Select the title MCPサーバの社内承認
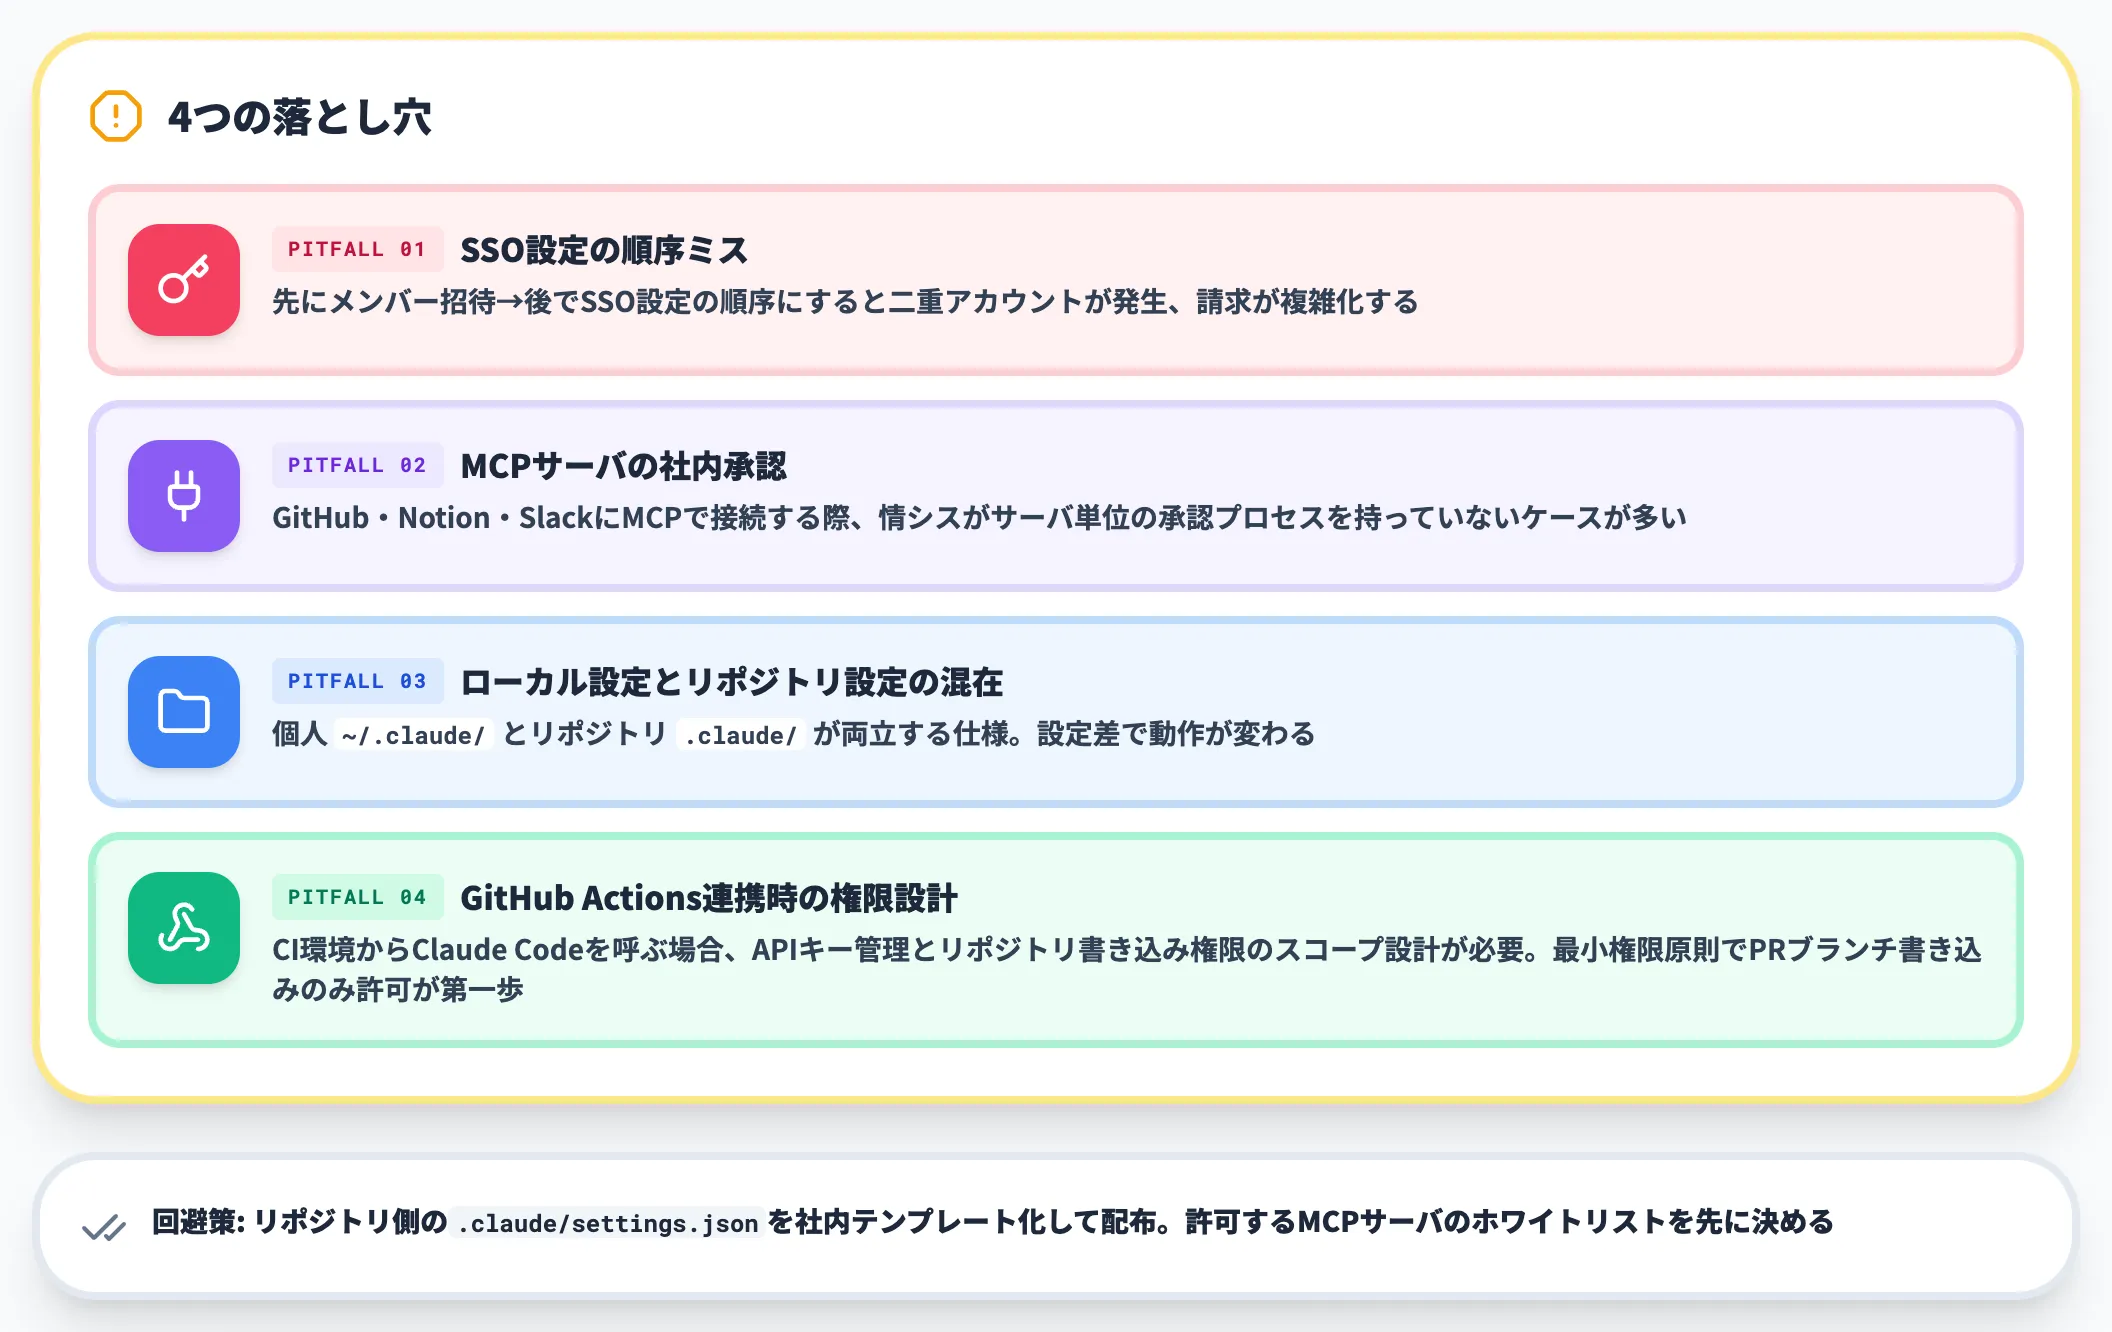Viewport: 2112px width, 1332px height. pyautogui.click(x=623, y=466)
